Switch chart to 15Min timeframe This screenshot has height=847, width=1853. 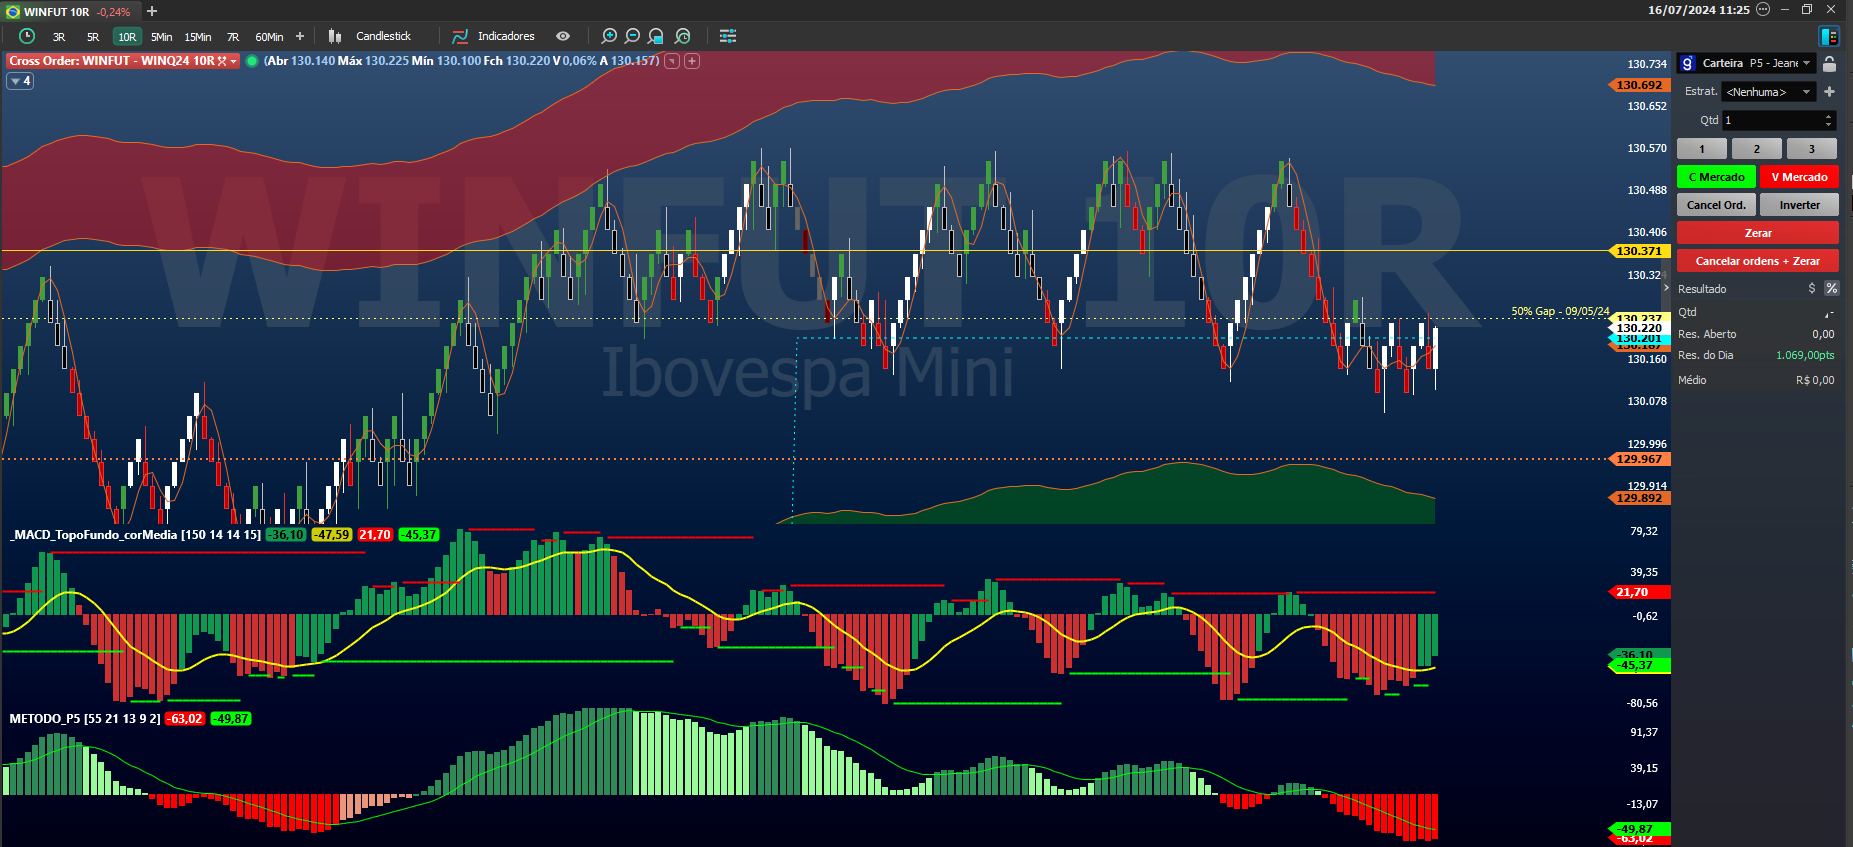click(x=197, y=37)
